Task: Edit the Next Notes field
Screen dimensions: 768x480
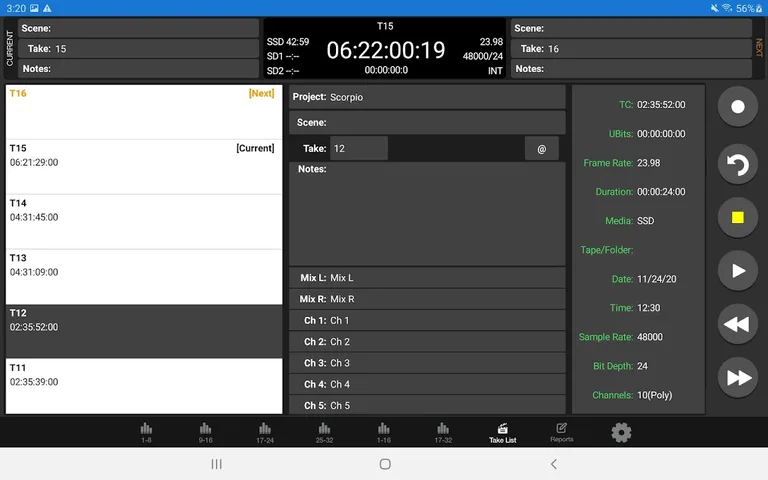Action: (x=631, y=69)
